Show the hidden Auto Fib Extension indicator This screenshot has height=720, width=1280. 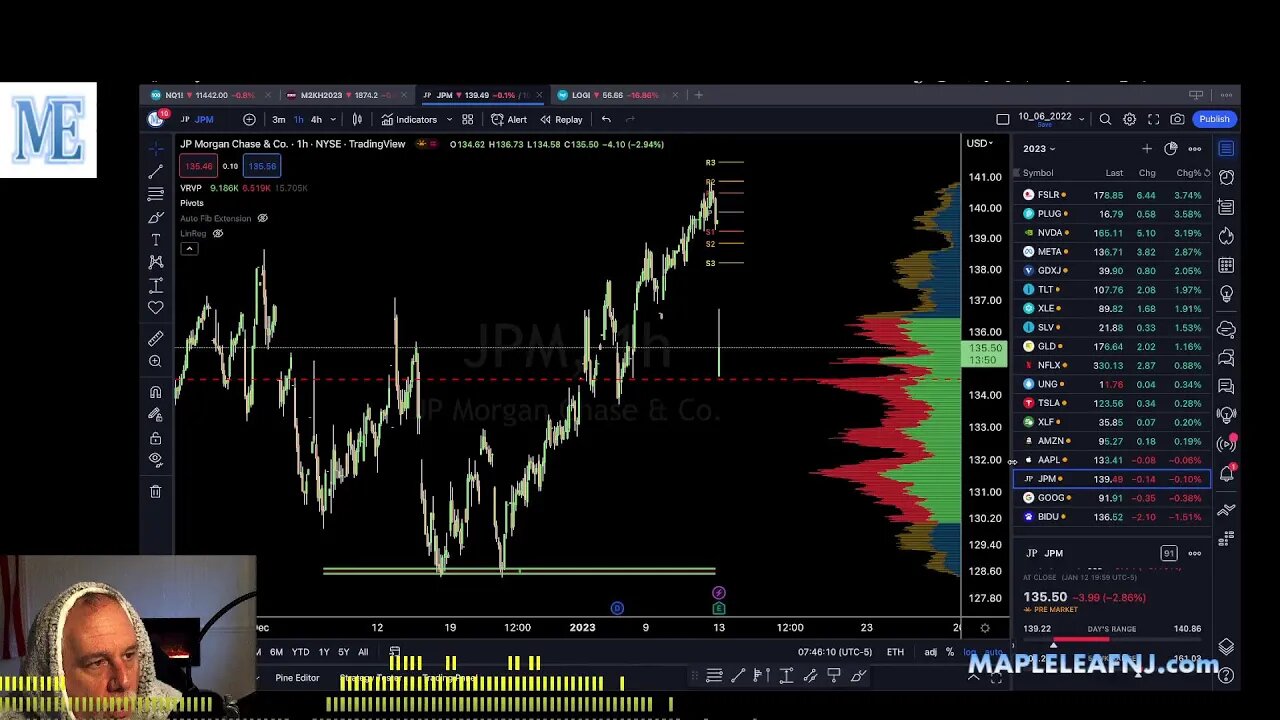(x=263, y=218)
